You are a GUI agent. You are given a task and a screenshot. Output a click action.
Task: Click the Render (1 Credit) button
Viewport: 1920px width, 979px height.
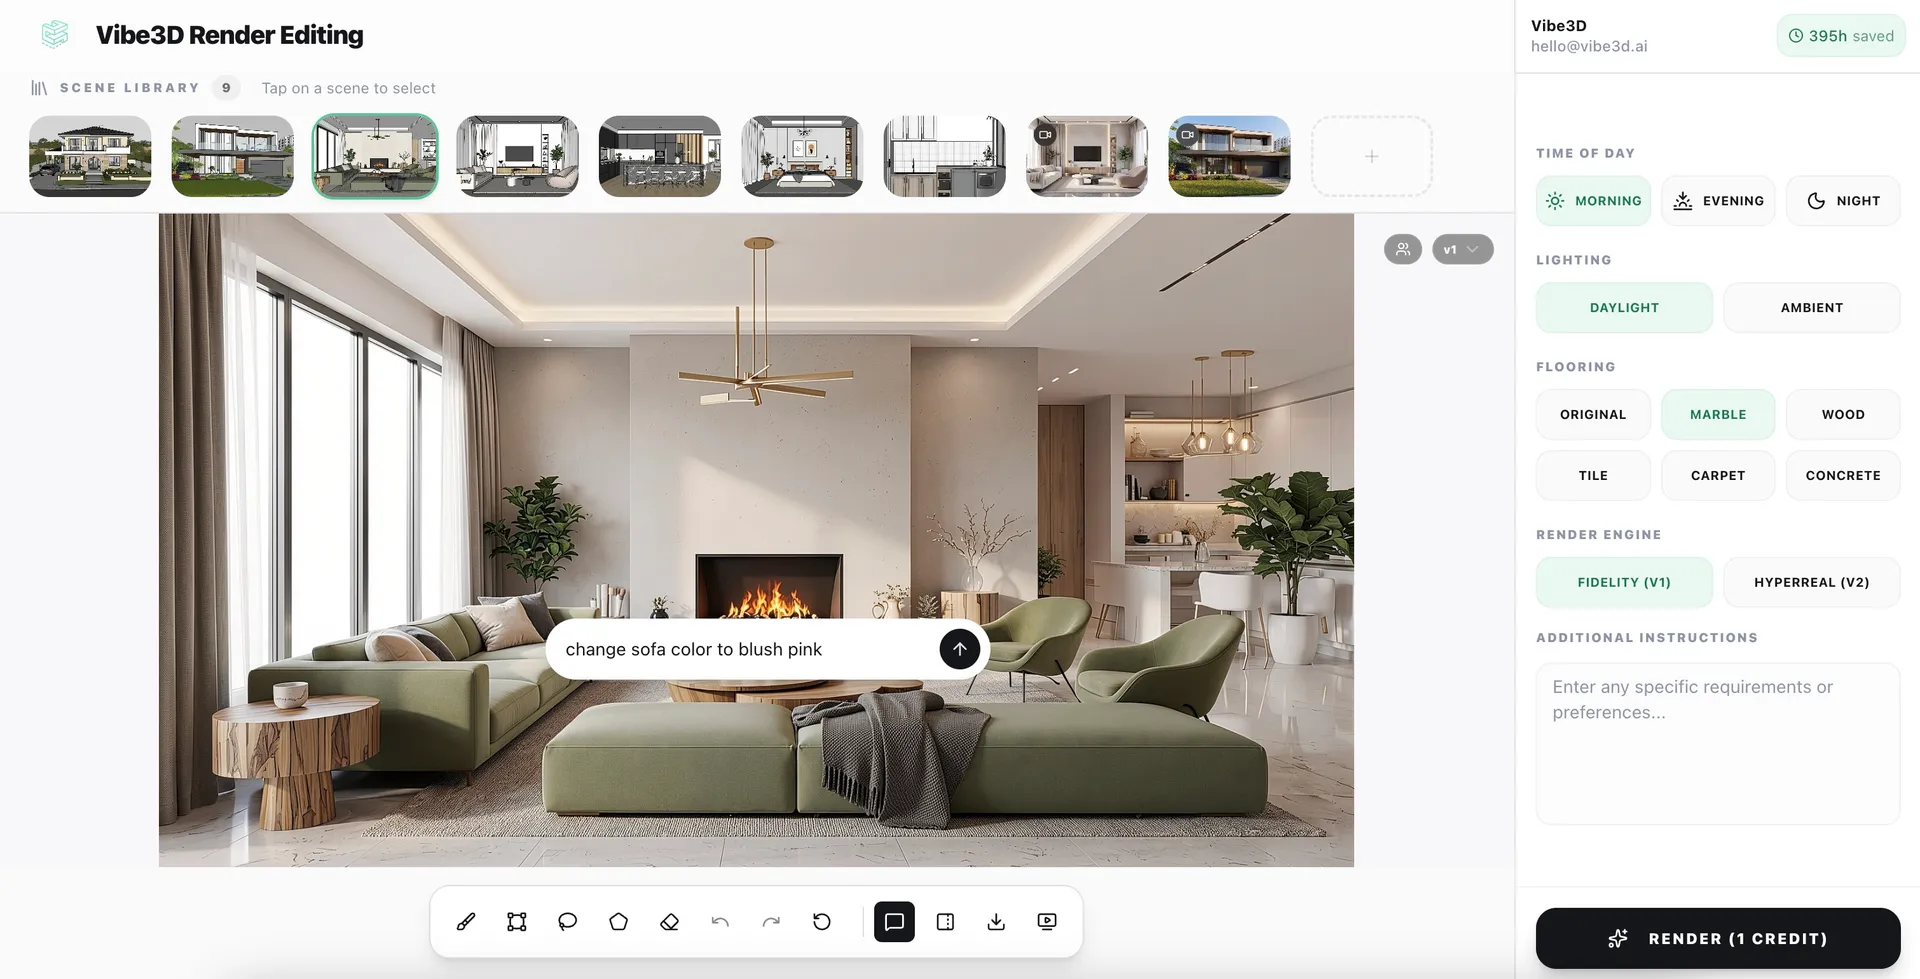[x=1717, y=938]
